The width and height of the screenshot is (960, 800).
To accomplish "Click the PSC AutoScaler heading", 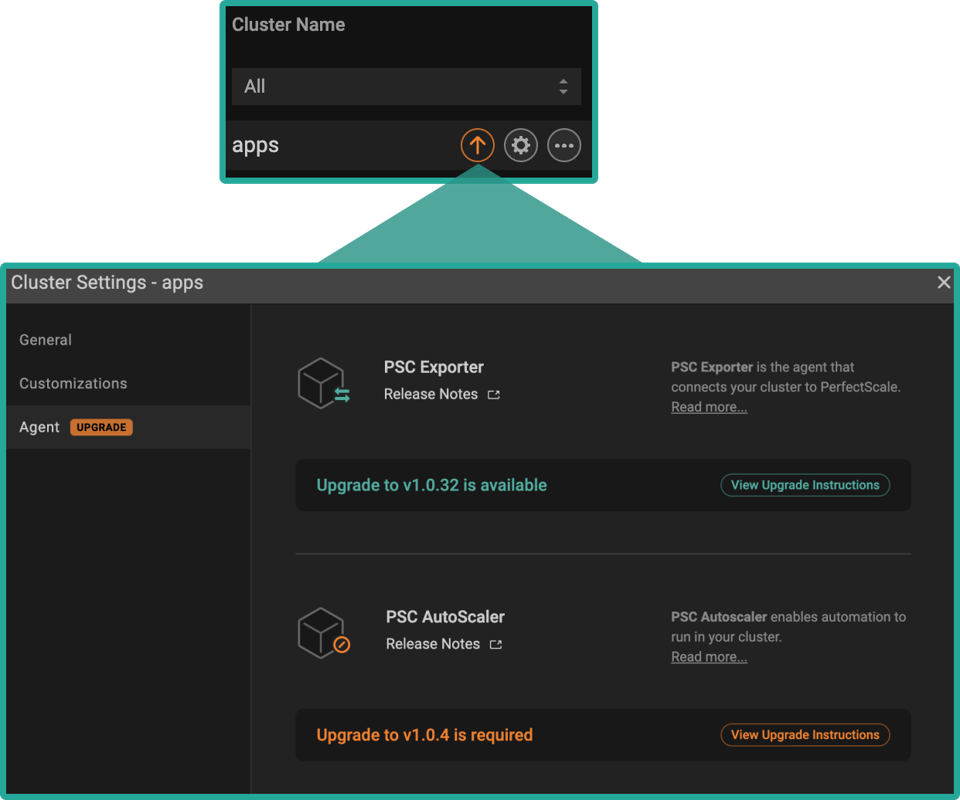I will pos(445,616).
